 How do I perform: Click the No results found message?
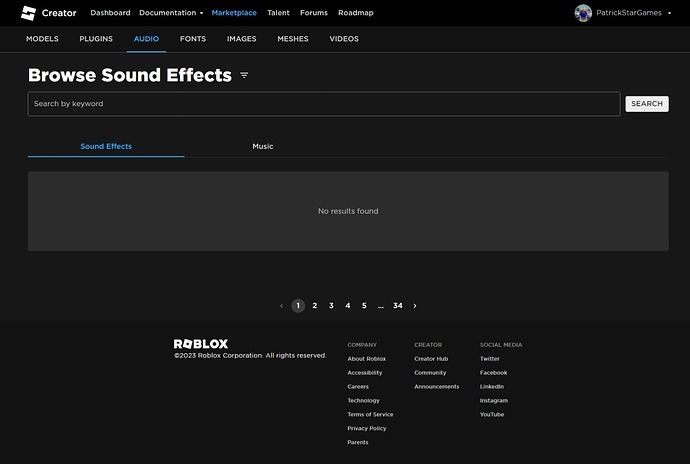(x=348, y=211)
